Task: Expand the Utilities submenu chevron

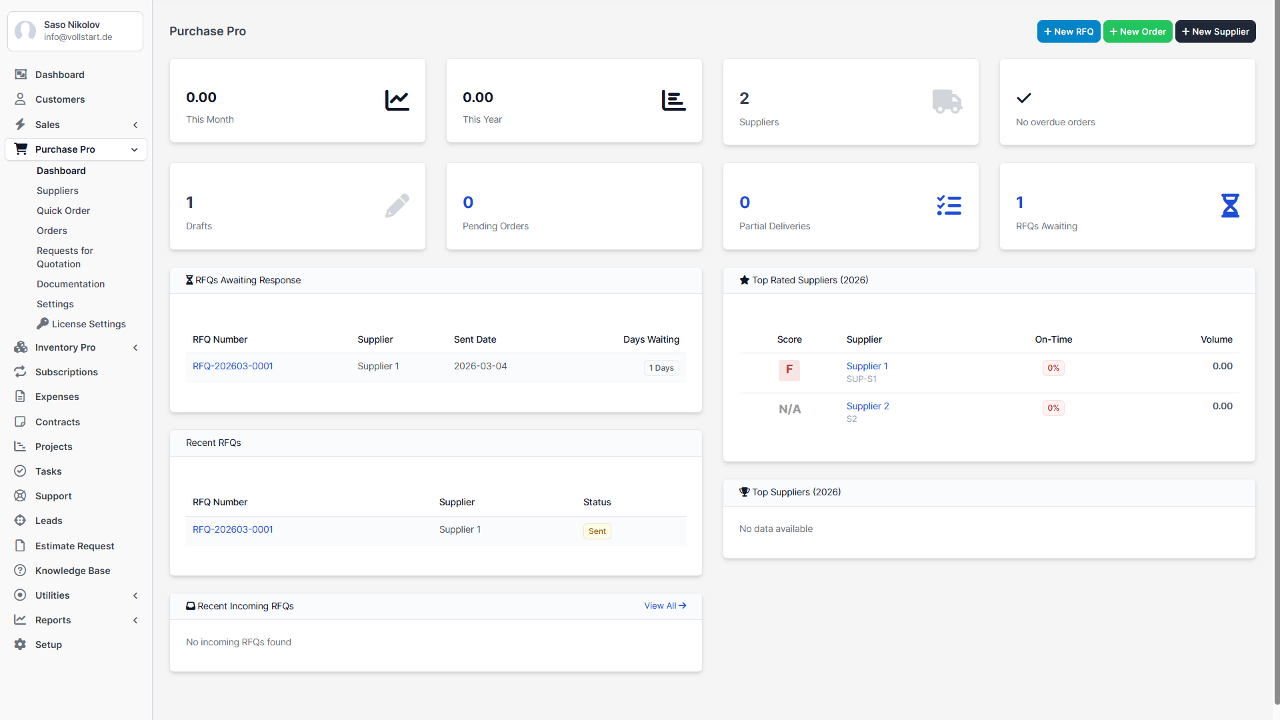Action: click(135, 596)
